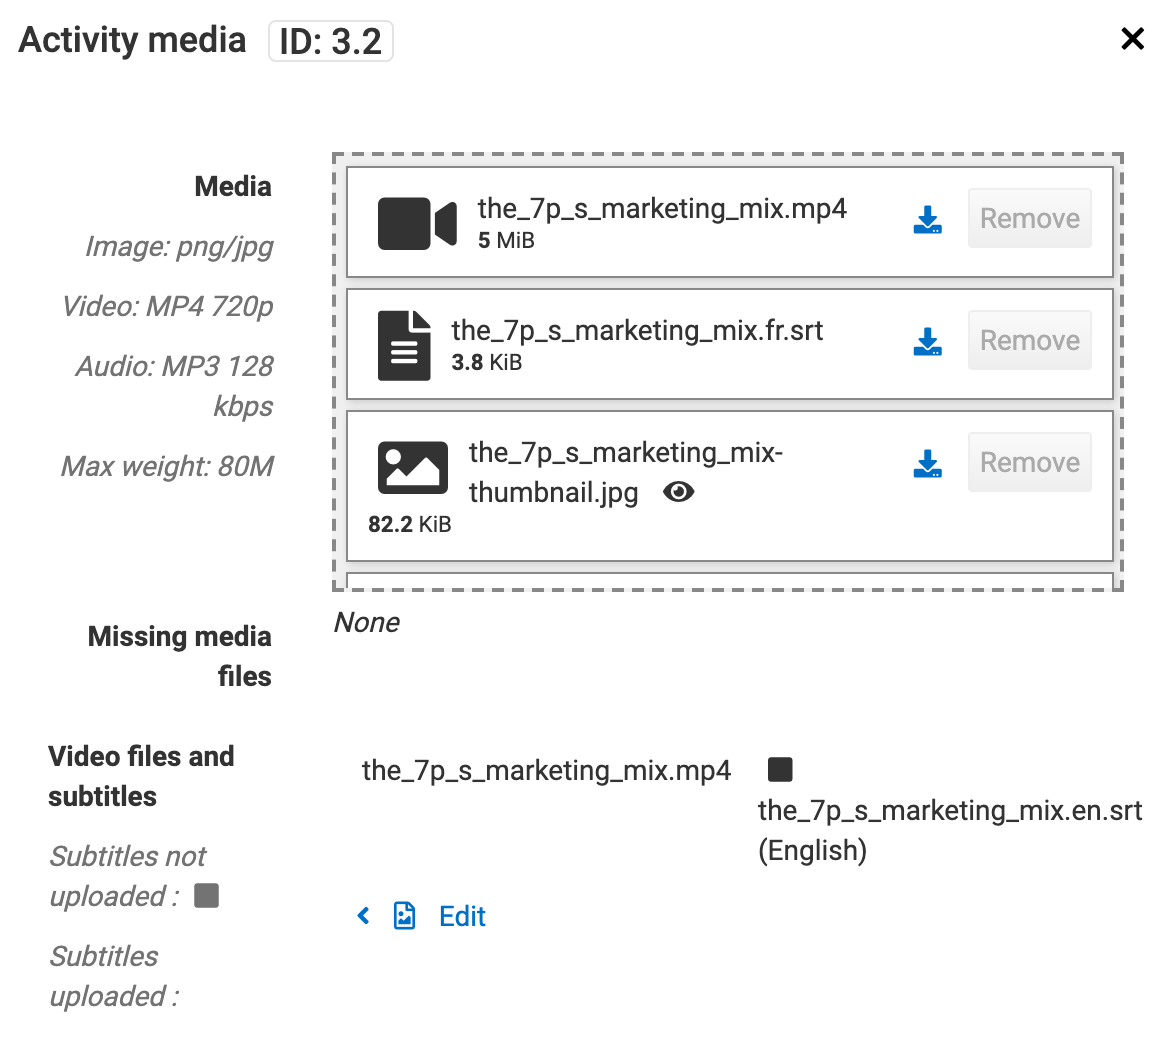Select the_7p_s_marketing_mix-thumbnail.jpg filename text
Image resolution: width=1172 pixels, height=1042 pixels.
click(626, 472)
